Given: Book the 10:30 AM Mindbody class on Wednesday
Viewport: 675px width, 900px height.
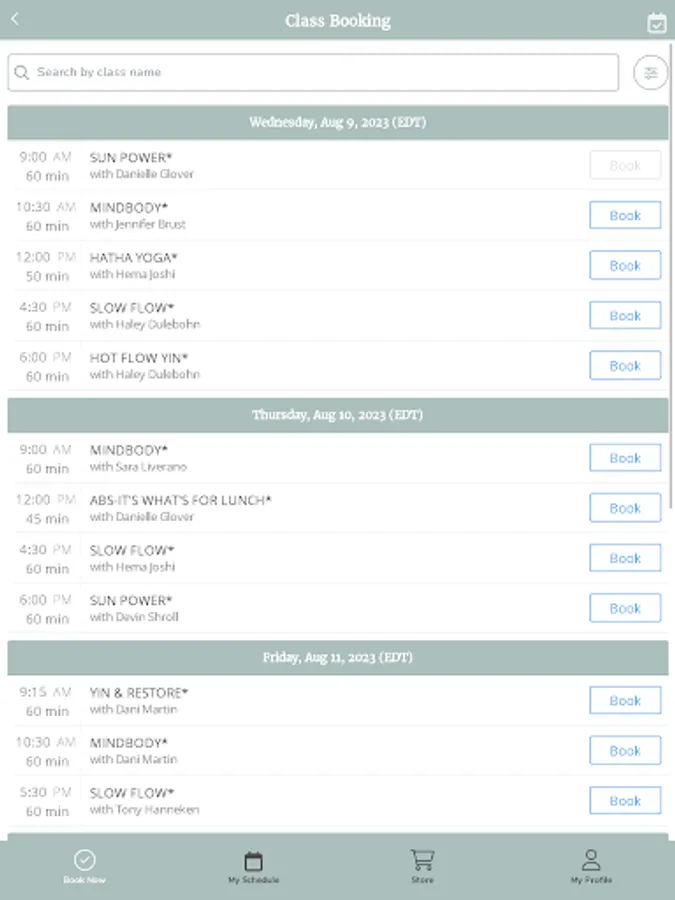Looking at the screenshot, I should (625, 215).
